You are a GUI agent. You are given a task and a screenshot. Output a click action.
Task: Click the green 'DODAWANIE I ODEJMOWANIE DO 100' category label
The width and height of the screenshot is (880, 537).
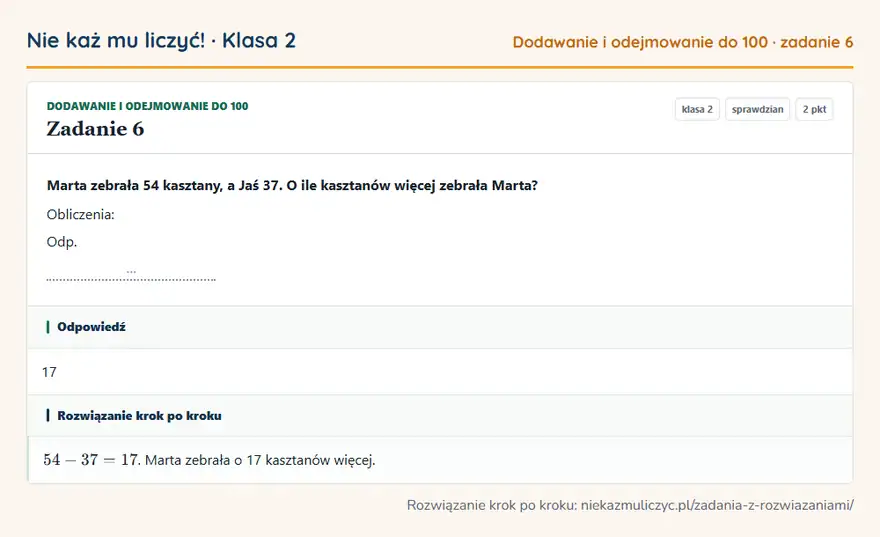click(147, 106)
